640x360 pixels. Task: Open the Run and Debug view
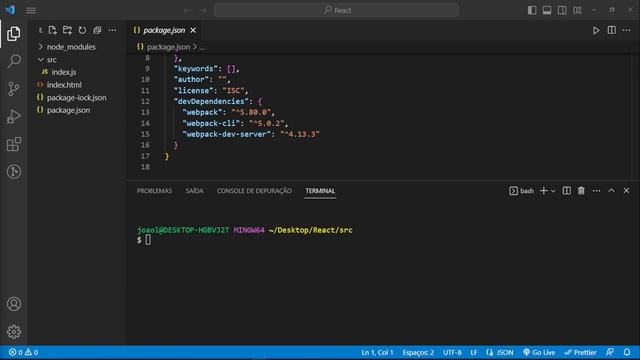pyautogui.click(x=13, y=116)
